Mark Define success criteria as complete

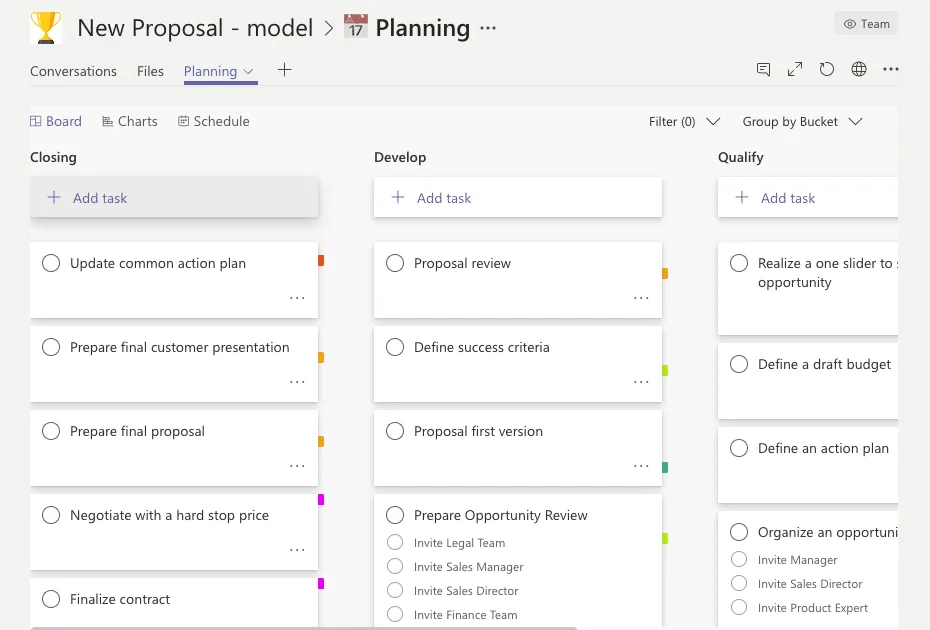(395, 347)
